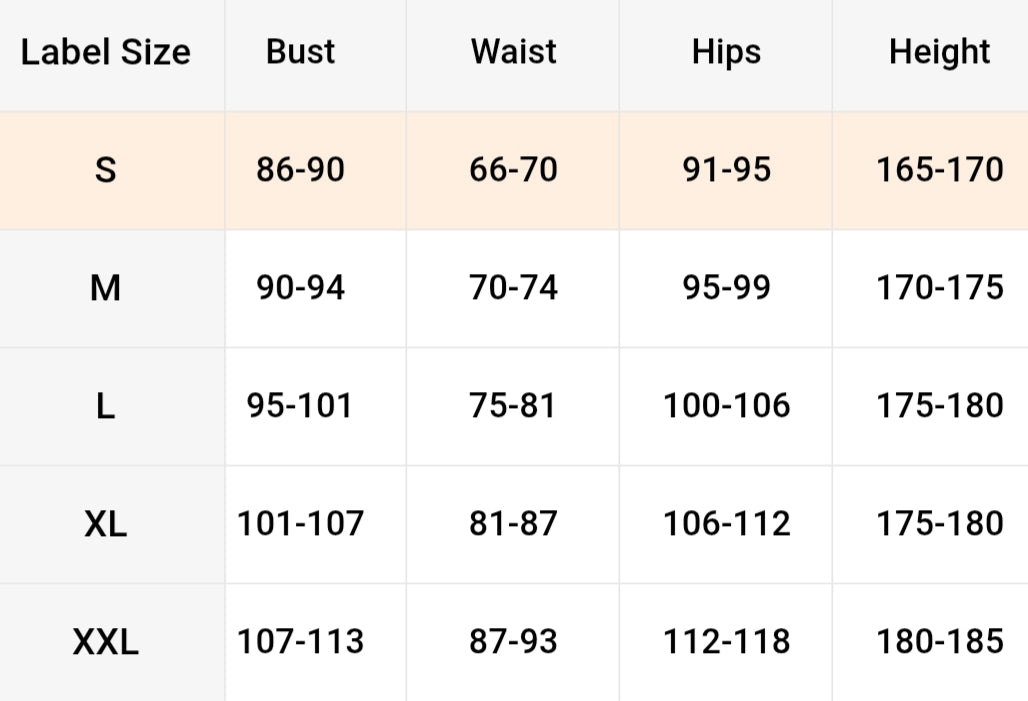Click the 91-95 hips value
Viewport: 1028px width, 701px height.
coord(726,170)
